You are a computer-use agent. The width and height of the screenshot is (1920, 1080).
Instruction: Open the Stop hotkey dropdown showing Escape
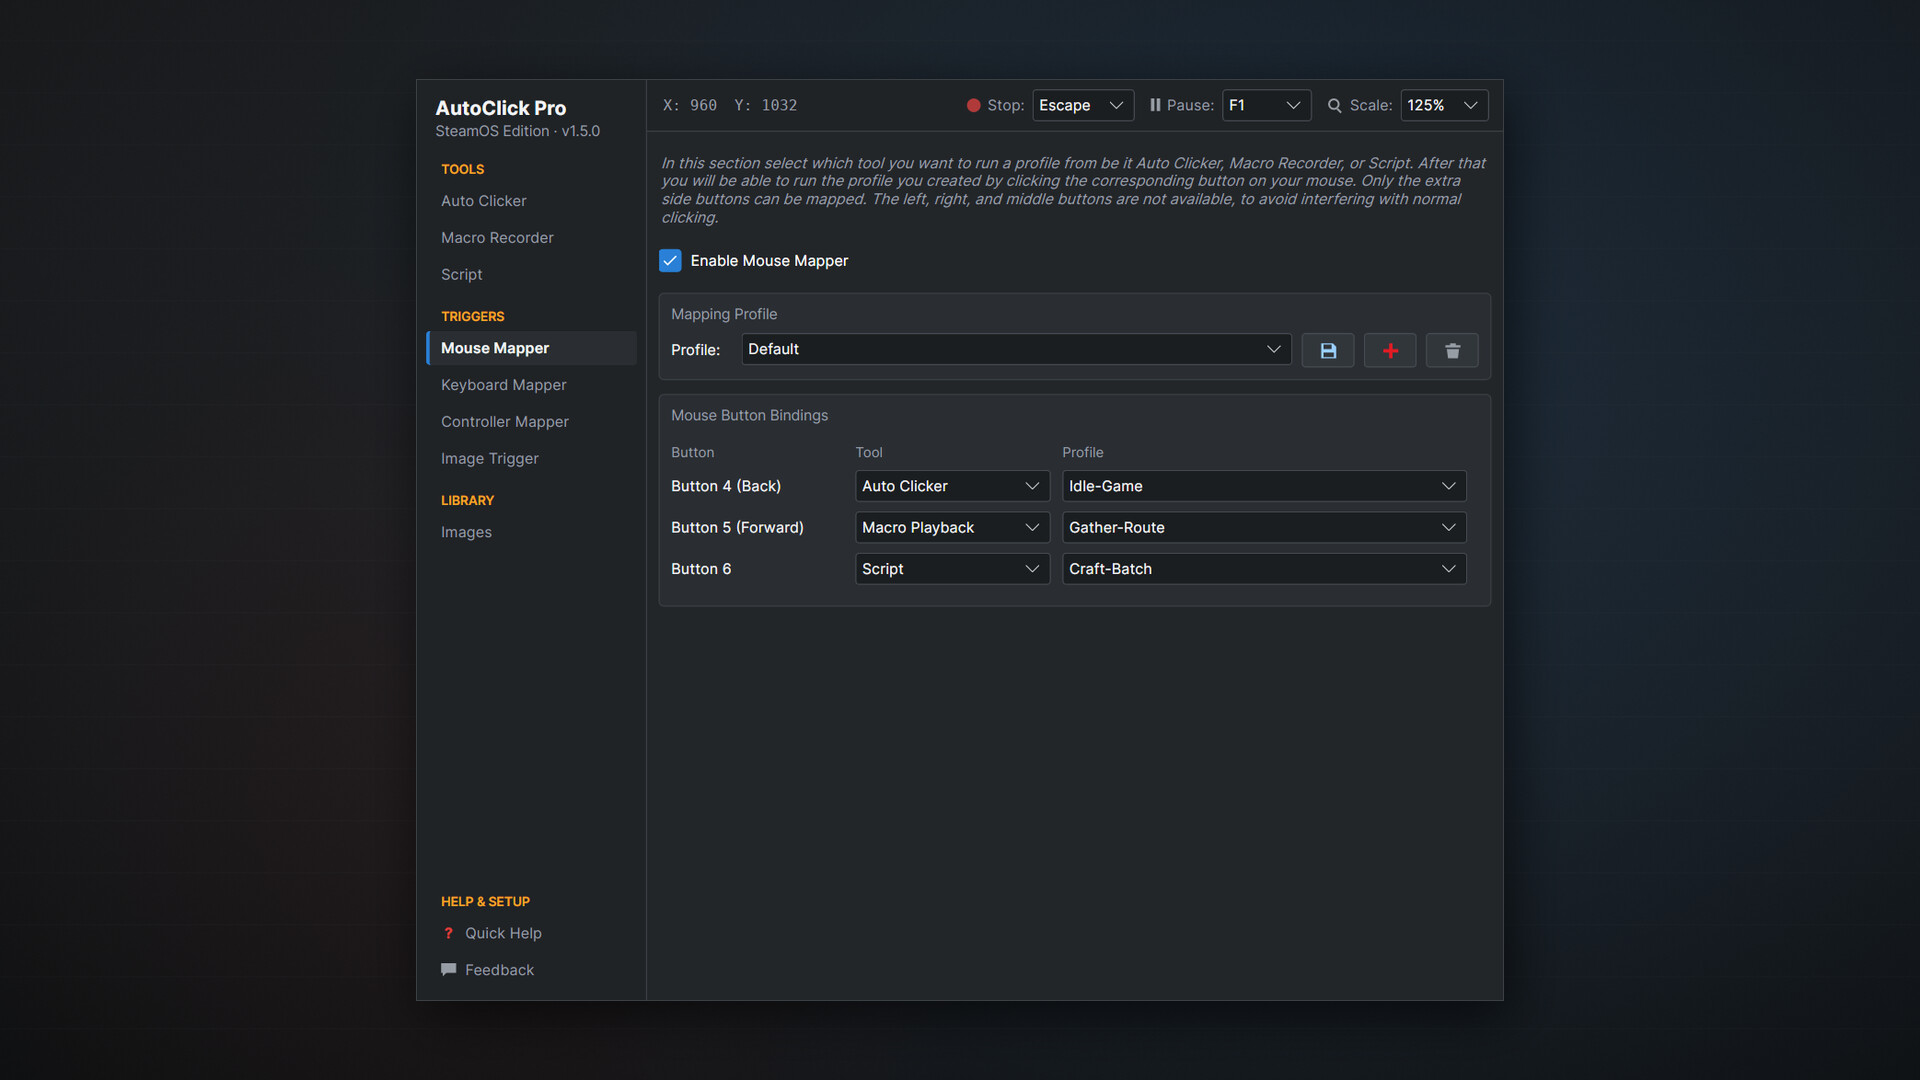pos(1083,105)
